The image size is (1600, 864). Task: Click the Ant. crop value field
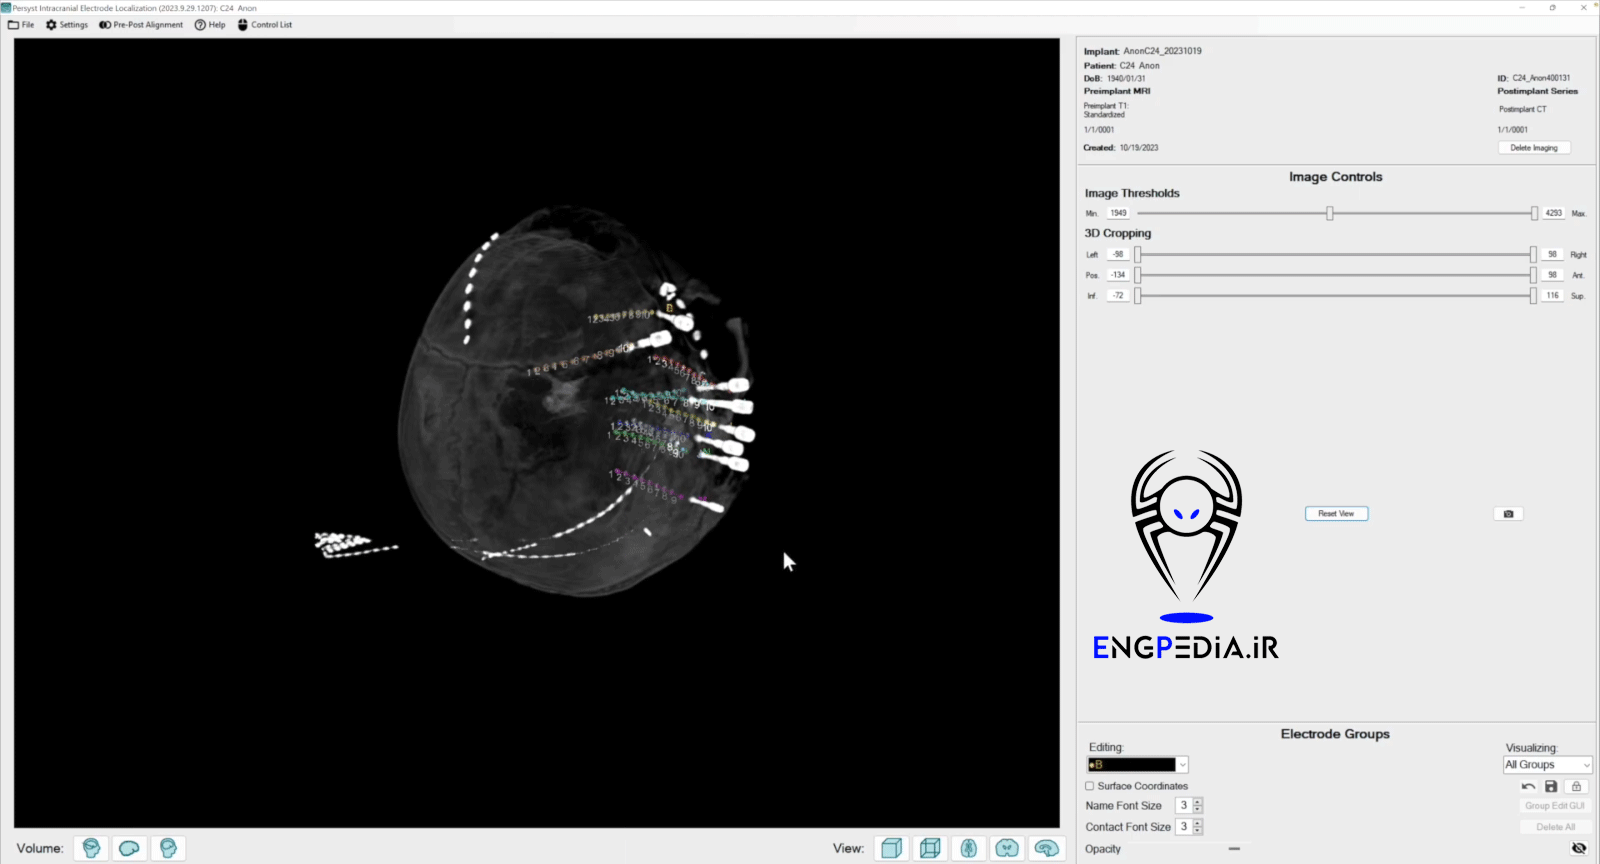coord(1553,275)
